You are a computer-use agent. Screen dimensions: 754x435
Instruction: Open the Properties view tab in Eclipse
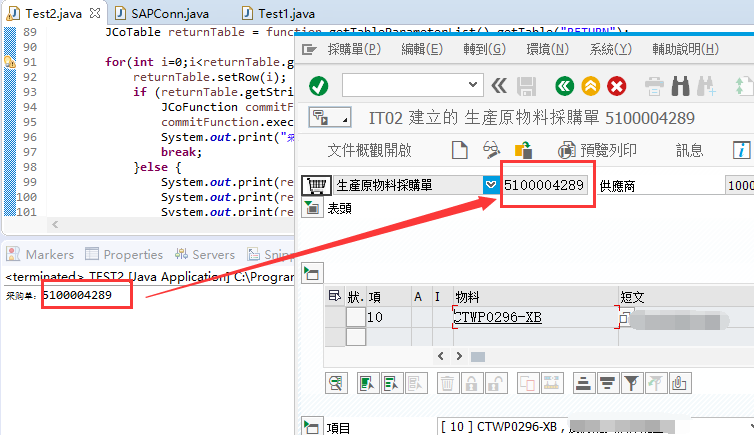pyautogui.click(x=124, y=254)
